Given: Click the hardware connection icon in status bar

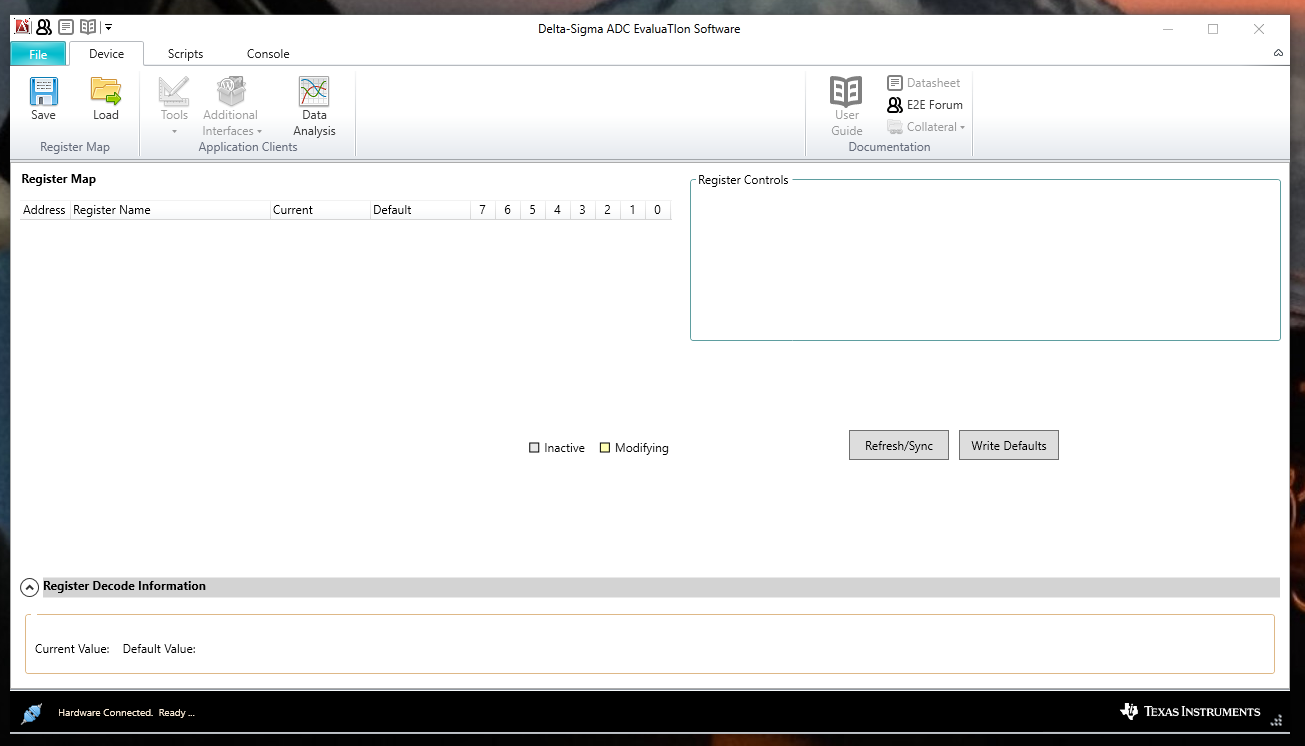Looking at the screenshot, I should click(32, 713).
